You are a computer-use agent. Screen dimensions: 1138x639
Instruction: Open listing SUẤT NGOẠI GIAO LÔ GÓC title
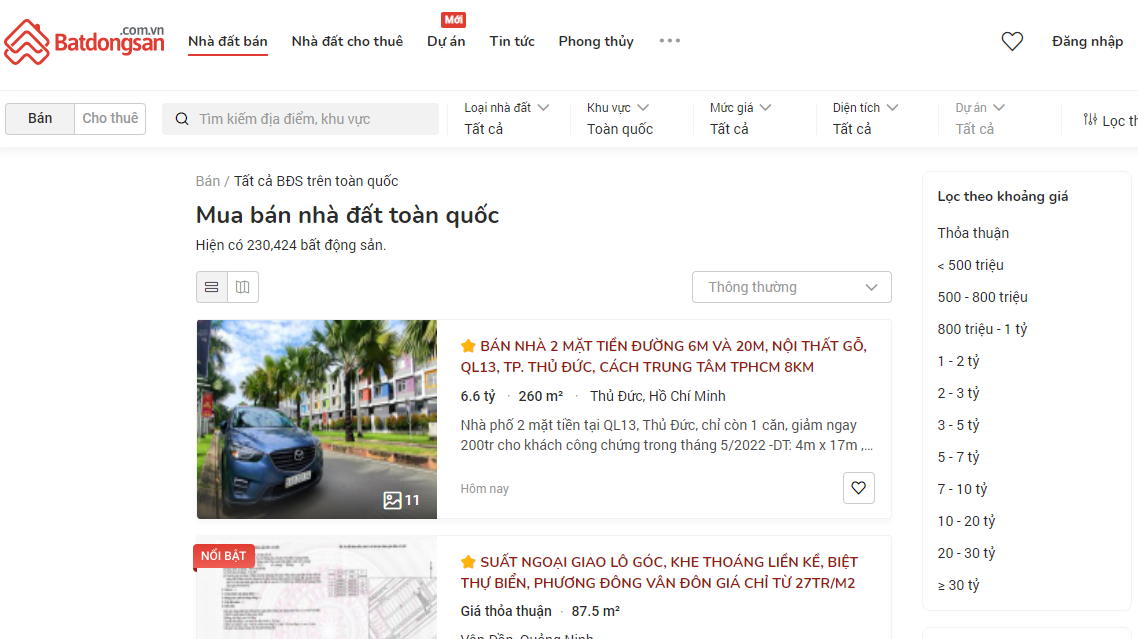point(659,572)
